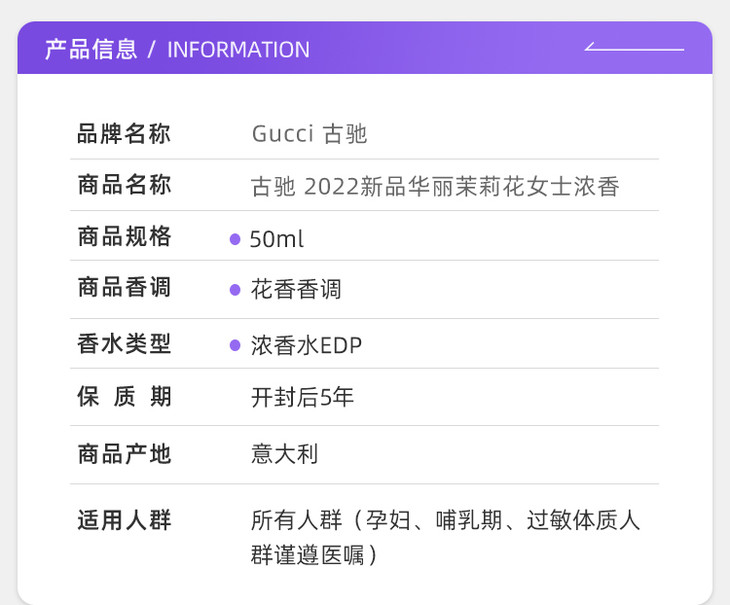
Task: Click the 花香香调 fragrance value
Action: [296, 290]
